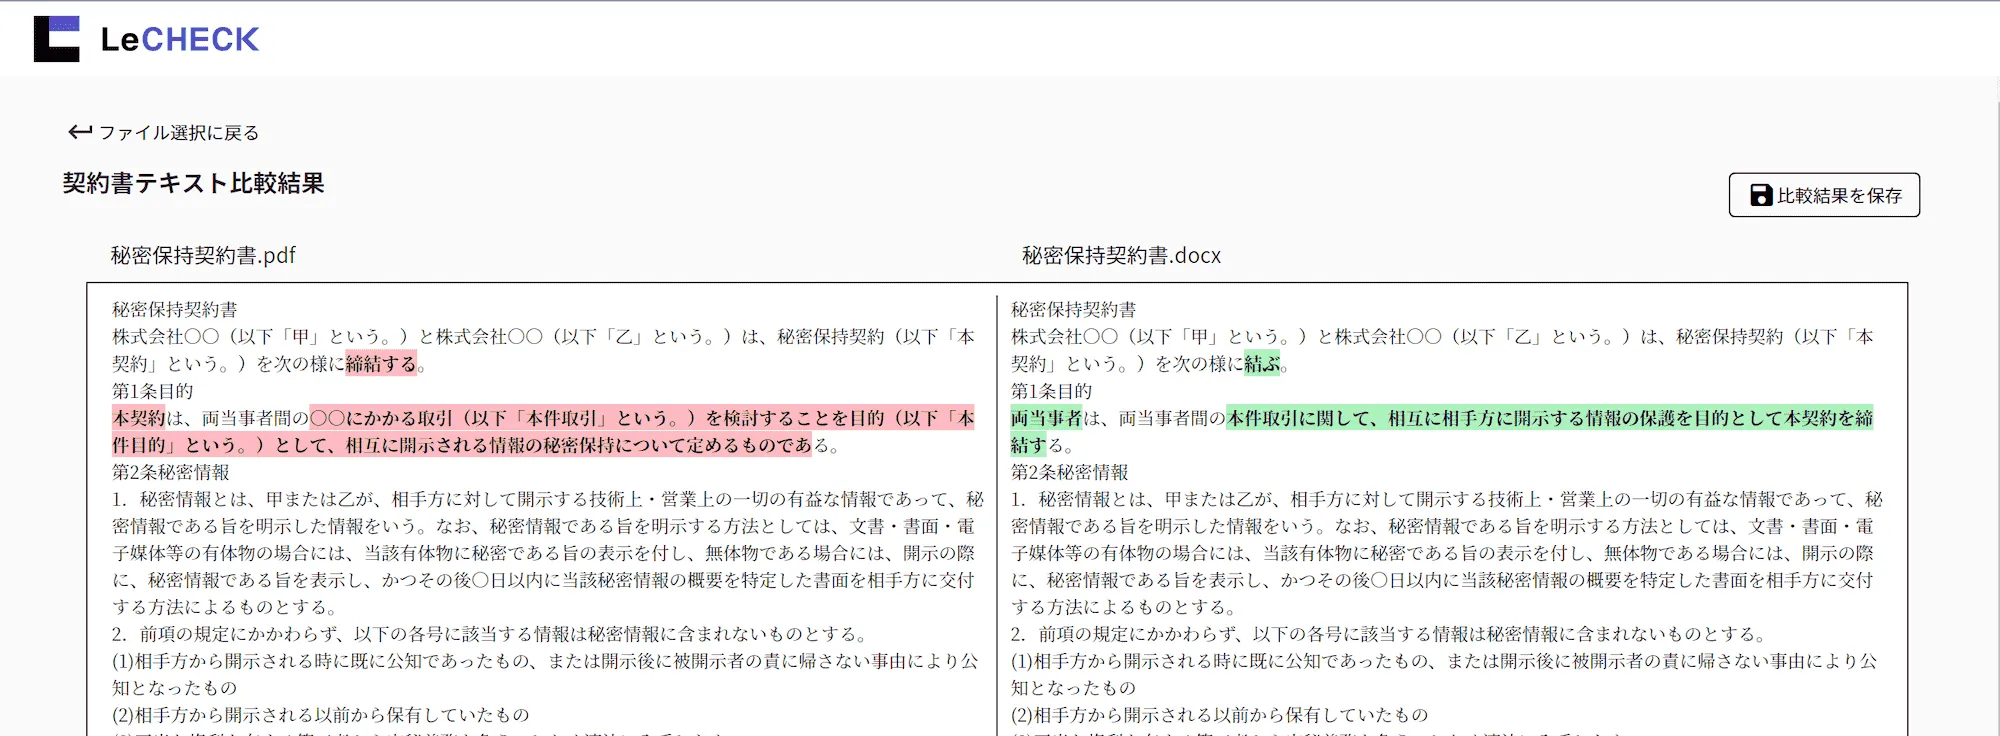2000x736 pixels.
Task: Click the back arrow icon
Action: click(x=80, y=132)
